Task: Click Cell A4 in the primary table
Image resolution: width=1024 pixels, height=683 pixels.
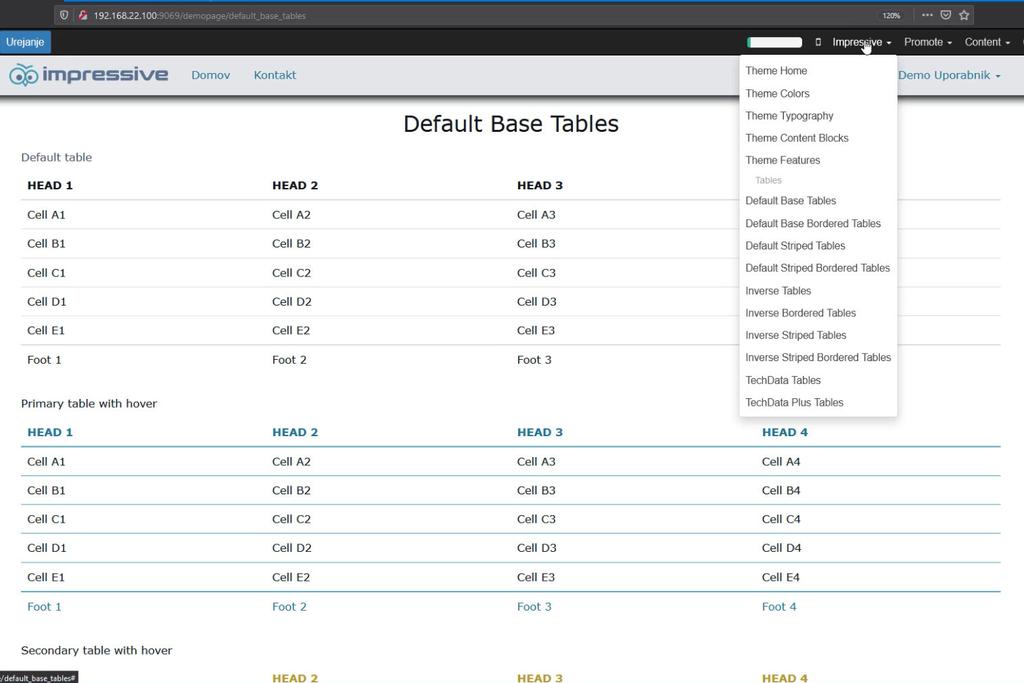Action: 780,462
